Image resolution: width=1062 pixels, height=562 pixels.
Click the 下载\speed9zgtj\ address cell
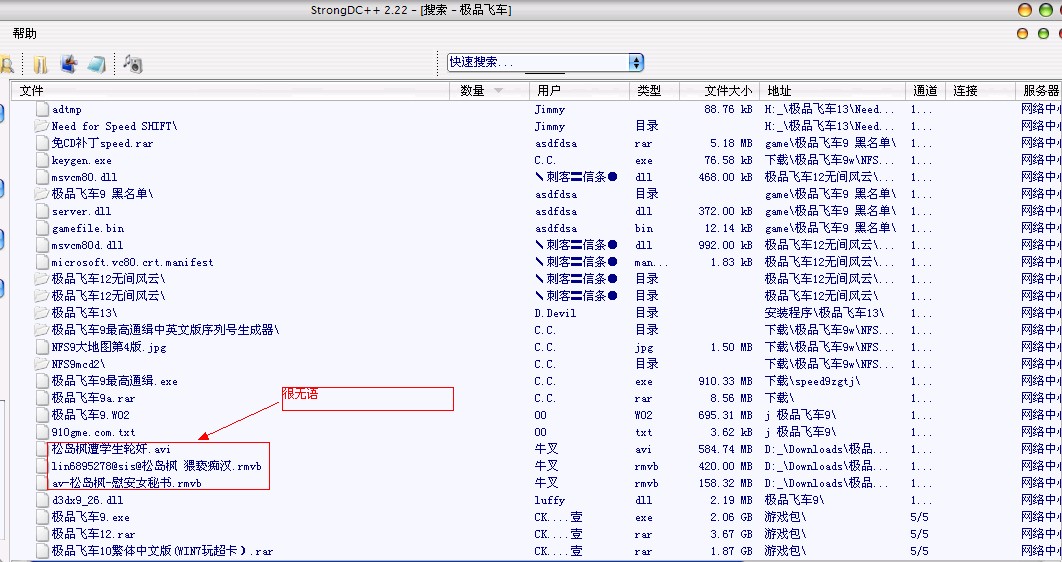[812, 381]
